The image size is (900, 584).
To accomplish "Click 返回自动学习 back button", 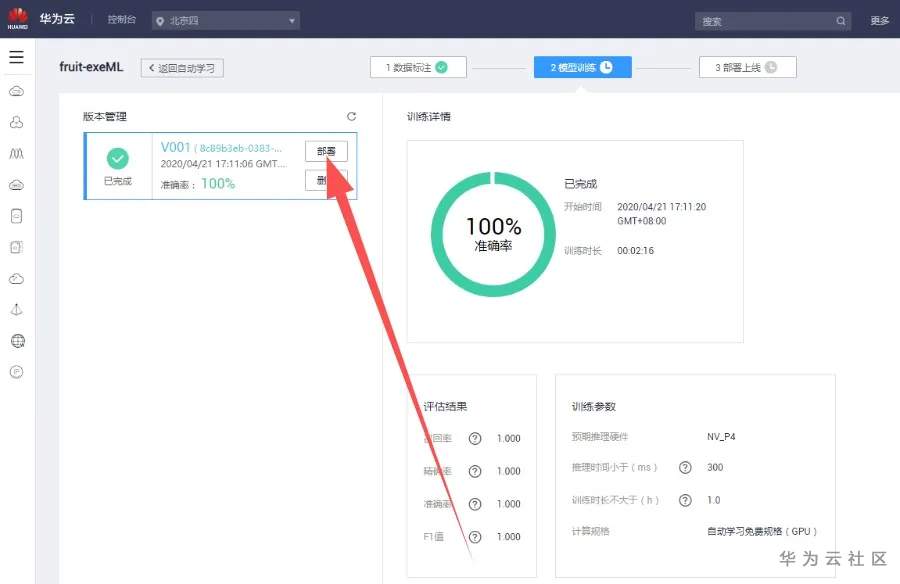I will [182, 68].
